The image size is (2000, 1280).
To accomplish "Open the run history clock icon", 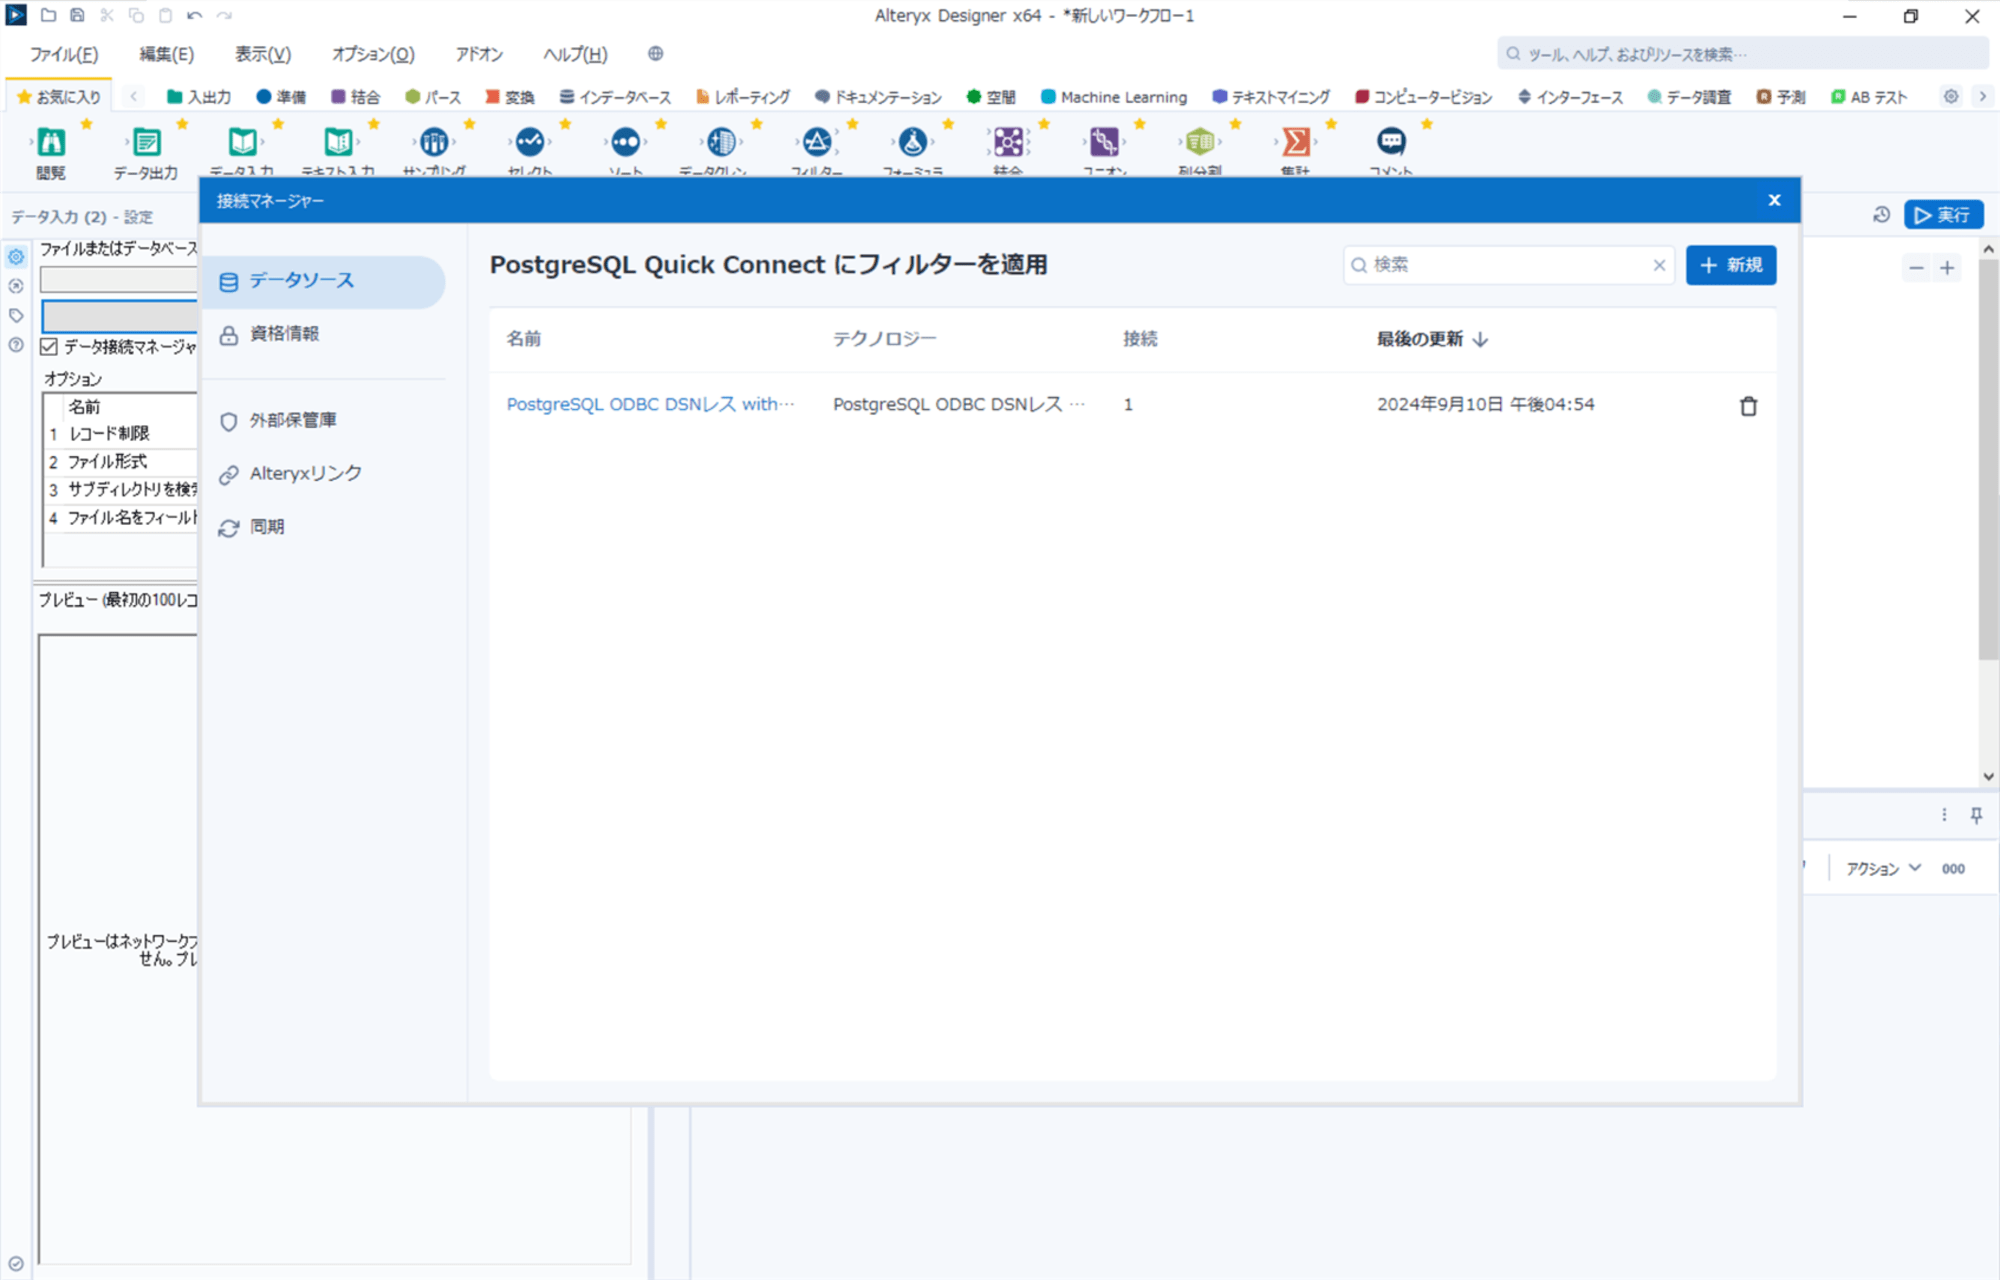I will [x=1881, y=215].
